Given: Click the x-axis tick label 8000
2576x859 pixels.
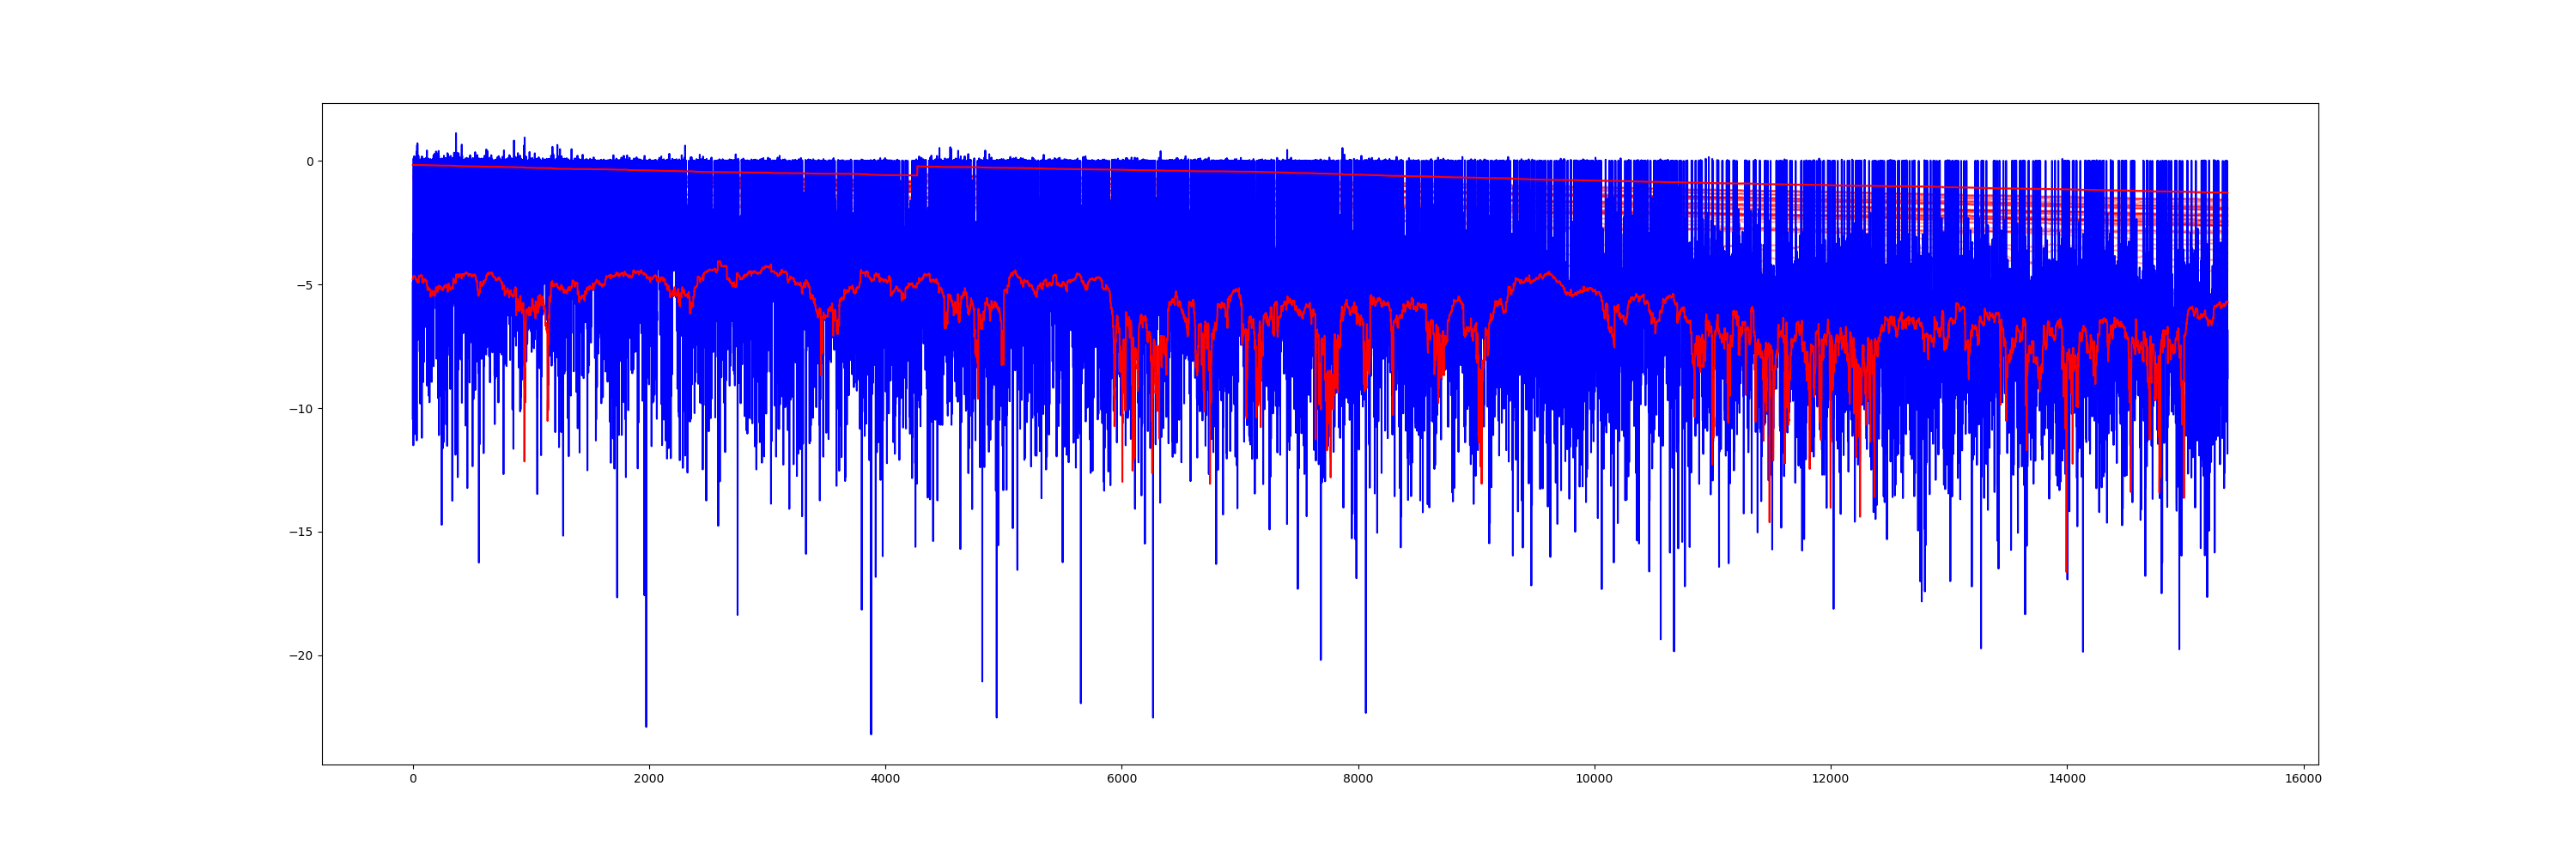Looking at the screenshot, I should (1358, 779).
